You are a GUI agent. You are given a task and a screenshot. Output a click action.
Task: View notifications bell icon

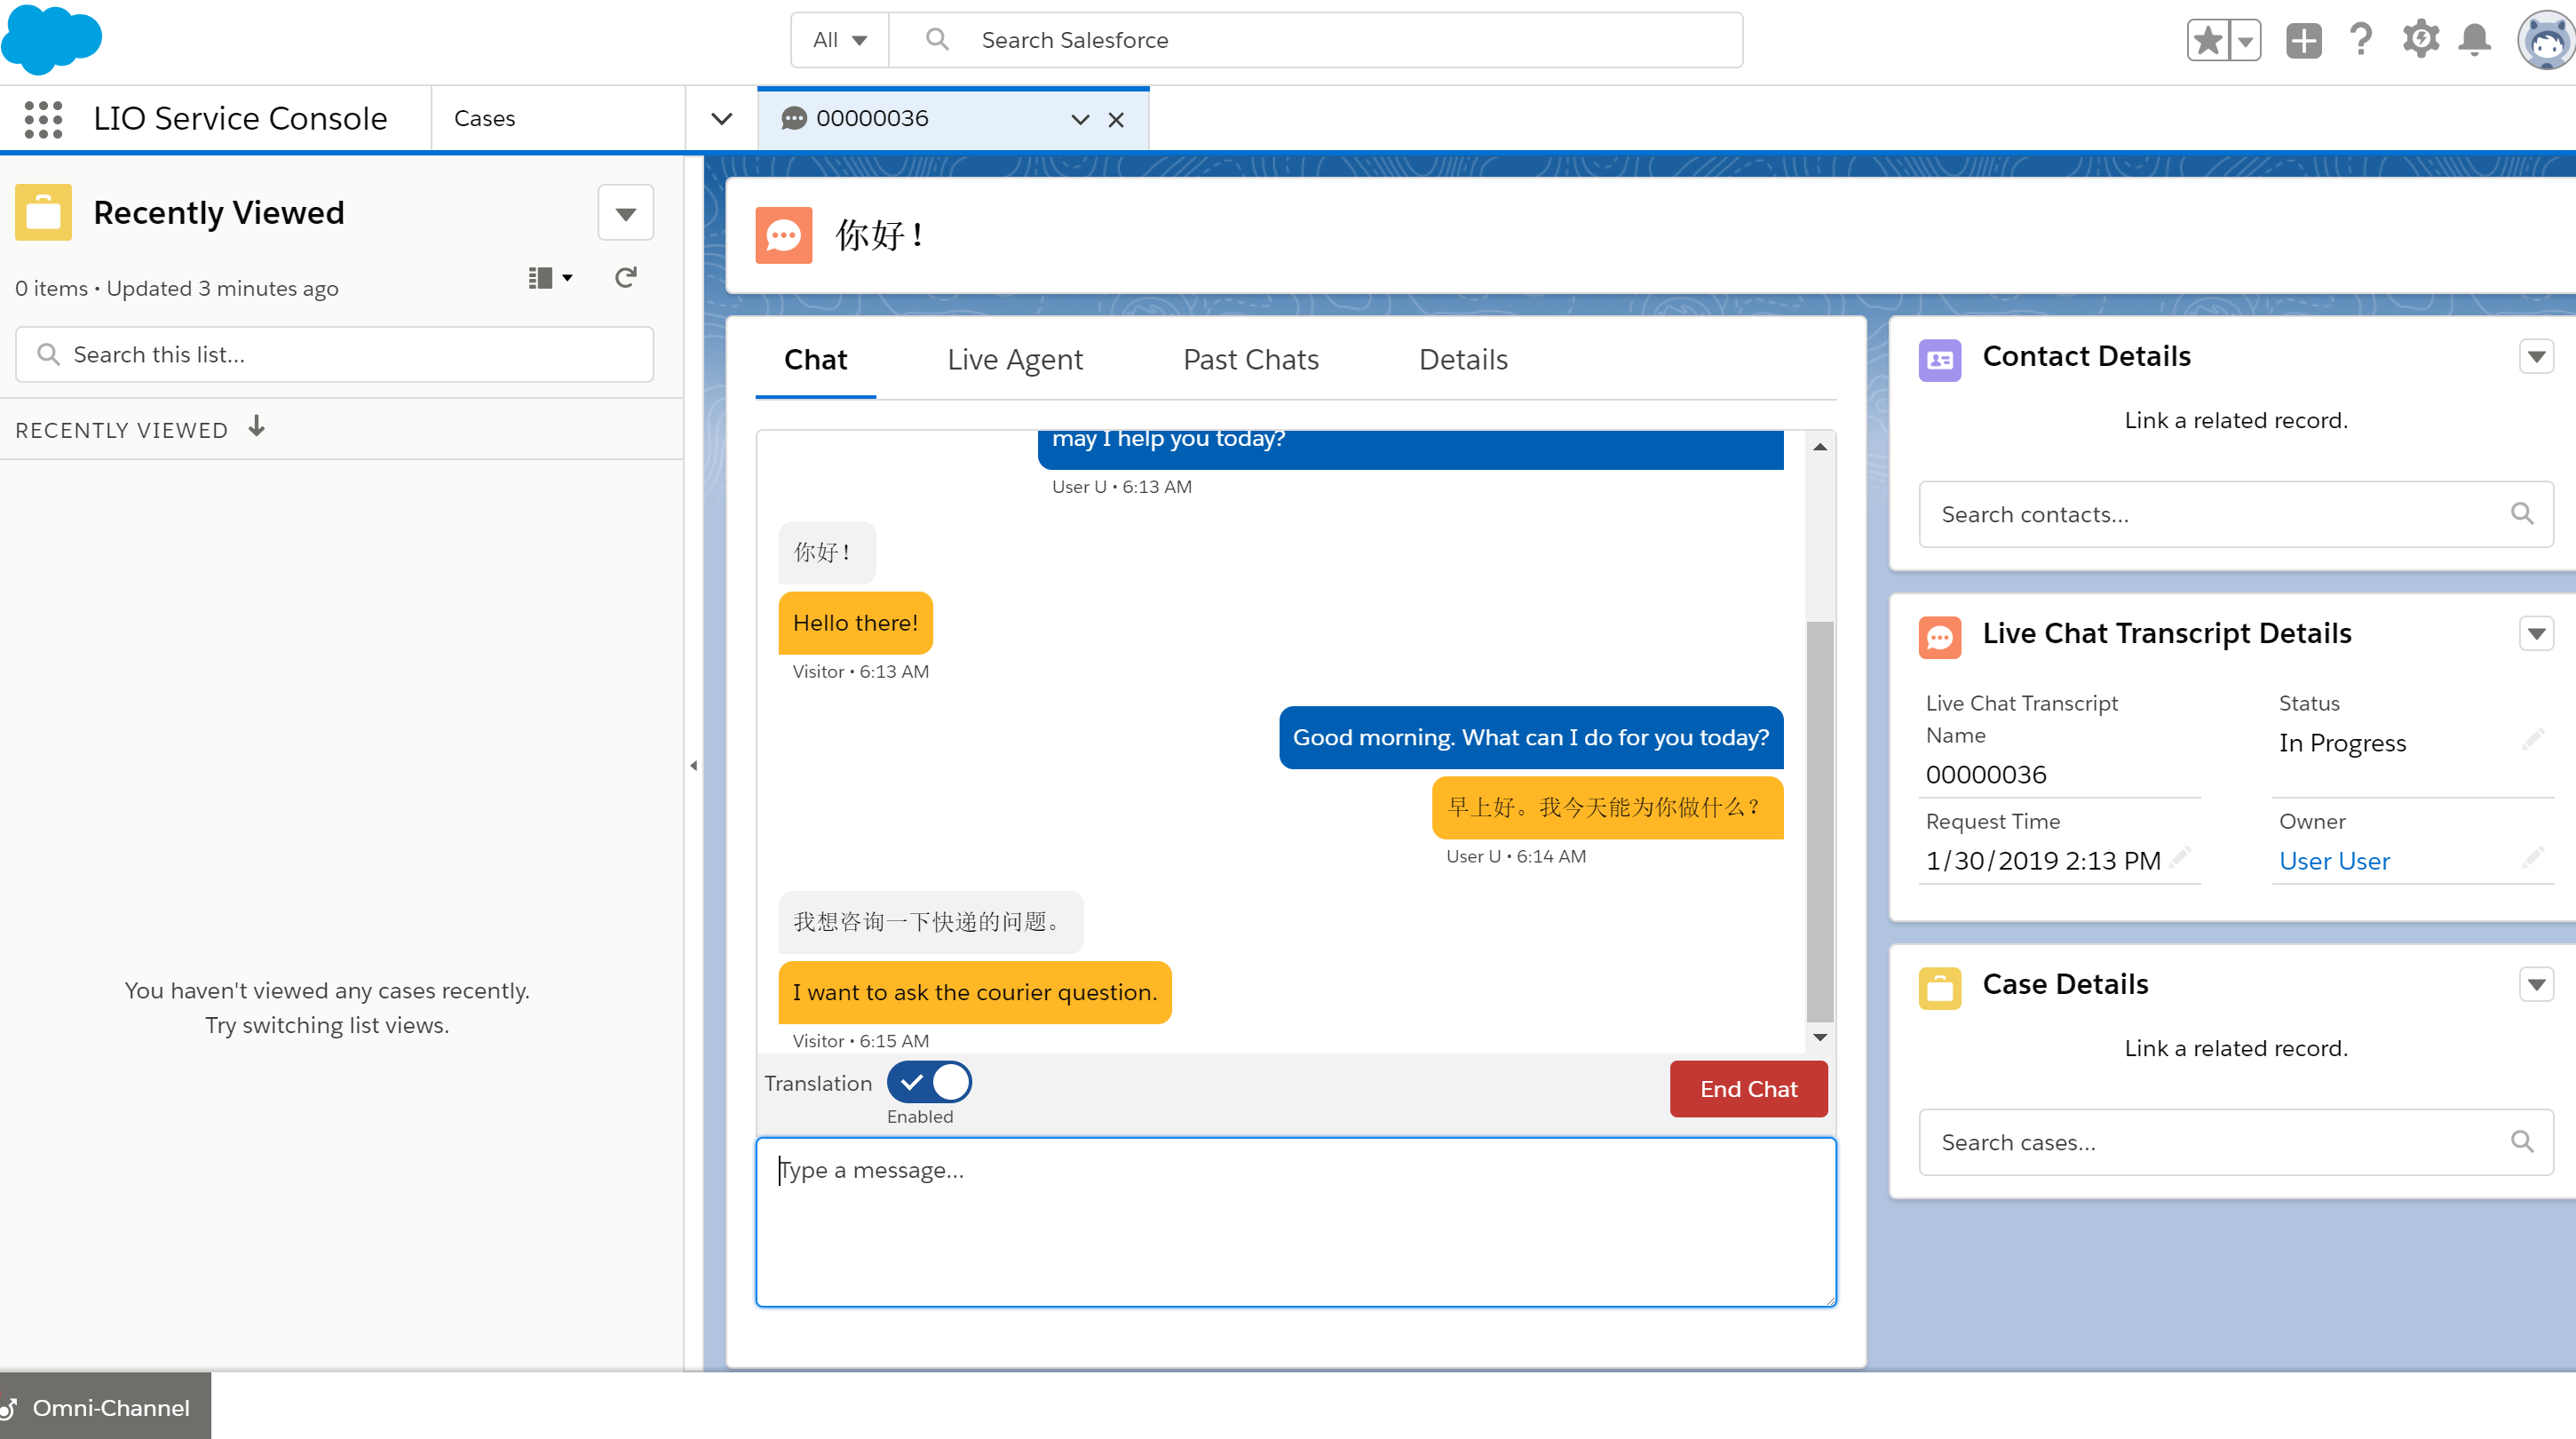point(2475,41)
